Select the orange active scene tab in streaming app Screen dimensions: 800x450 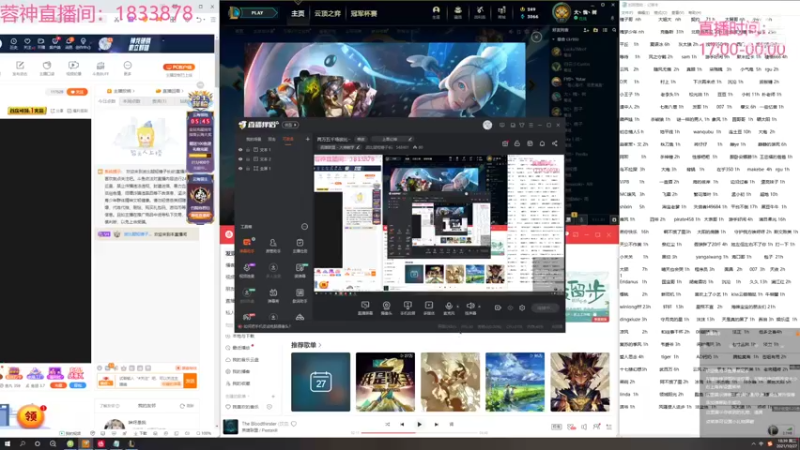tap(288, 139)
